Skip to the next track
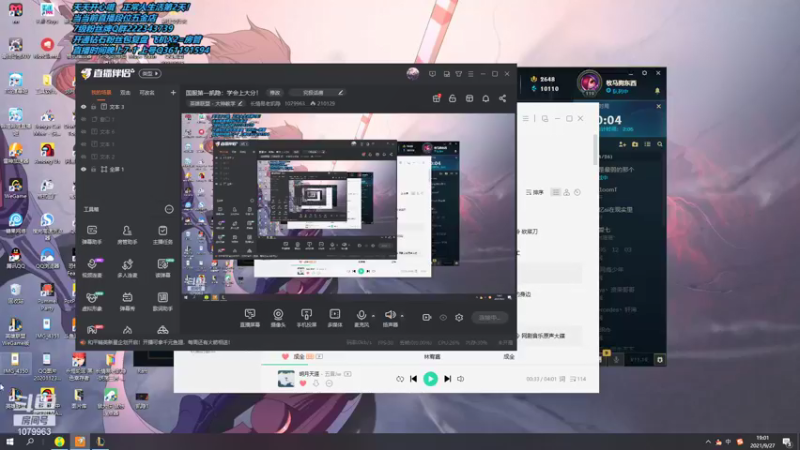The height and width of the screenshot is (450, 800). [x=447, y=379]
